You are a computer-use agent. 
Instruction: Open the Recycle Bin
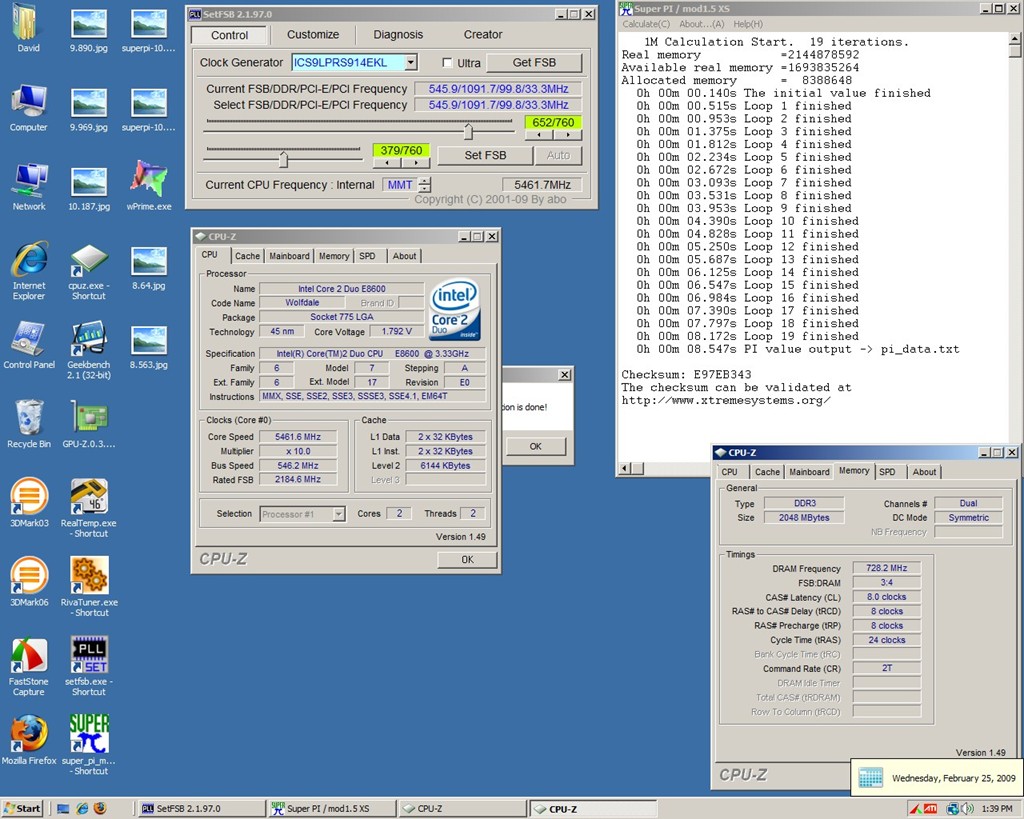point(29,423)
